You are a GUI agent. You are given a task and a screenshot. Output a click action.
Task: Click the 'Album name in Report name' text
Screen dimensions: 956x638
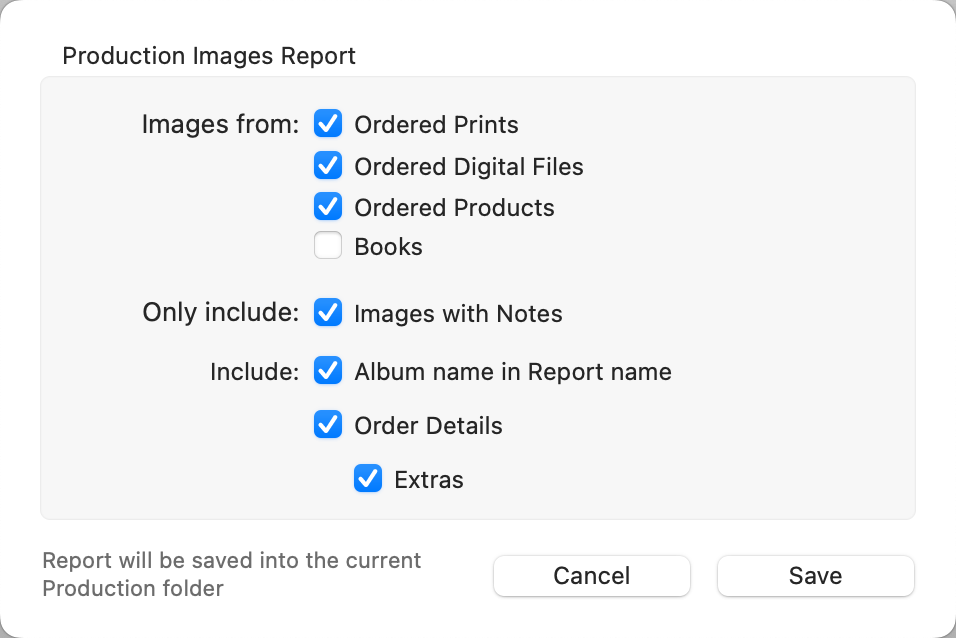512,372
